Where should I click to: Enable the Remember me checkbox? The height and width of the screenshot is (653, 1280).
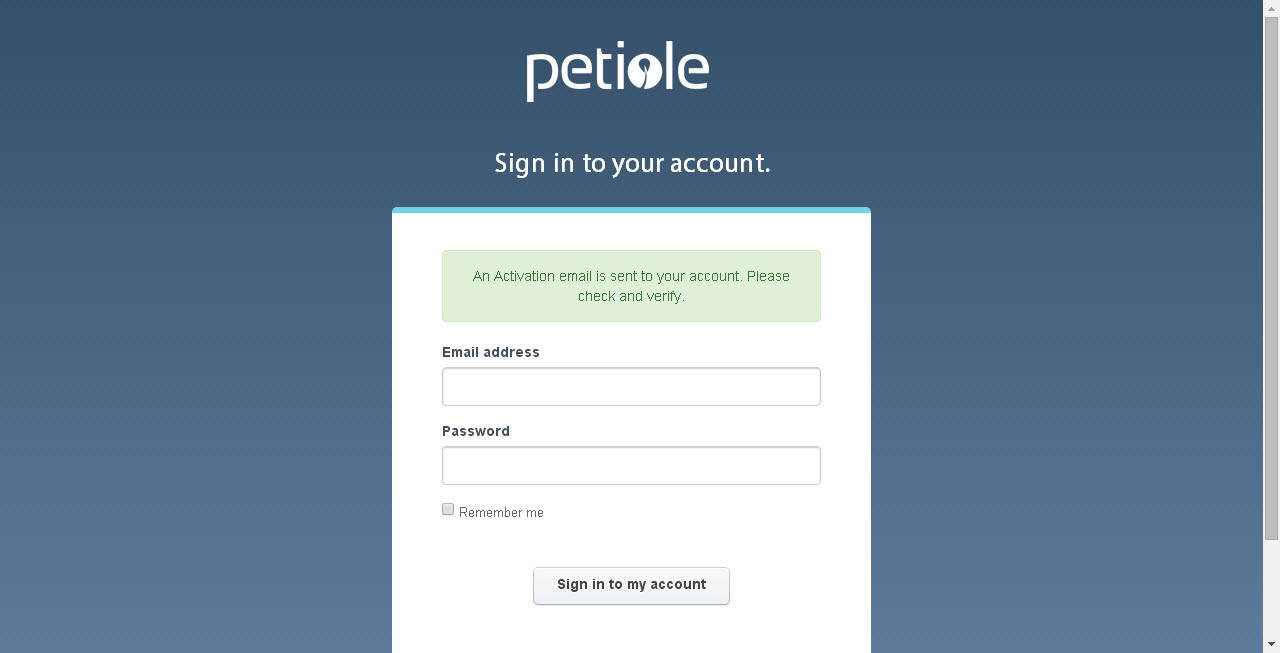448,510
